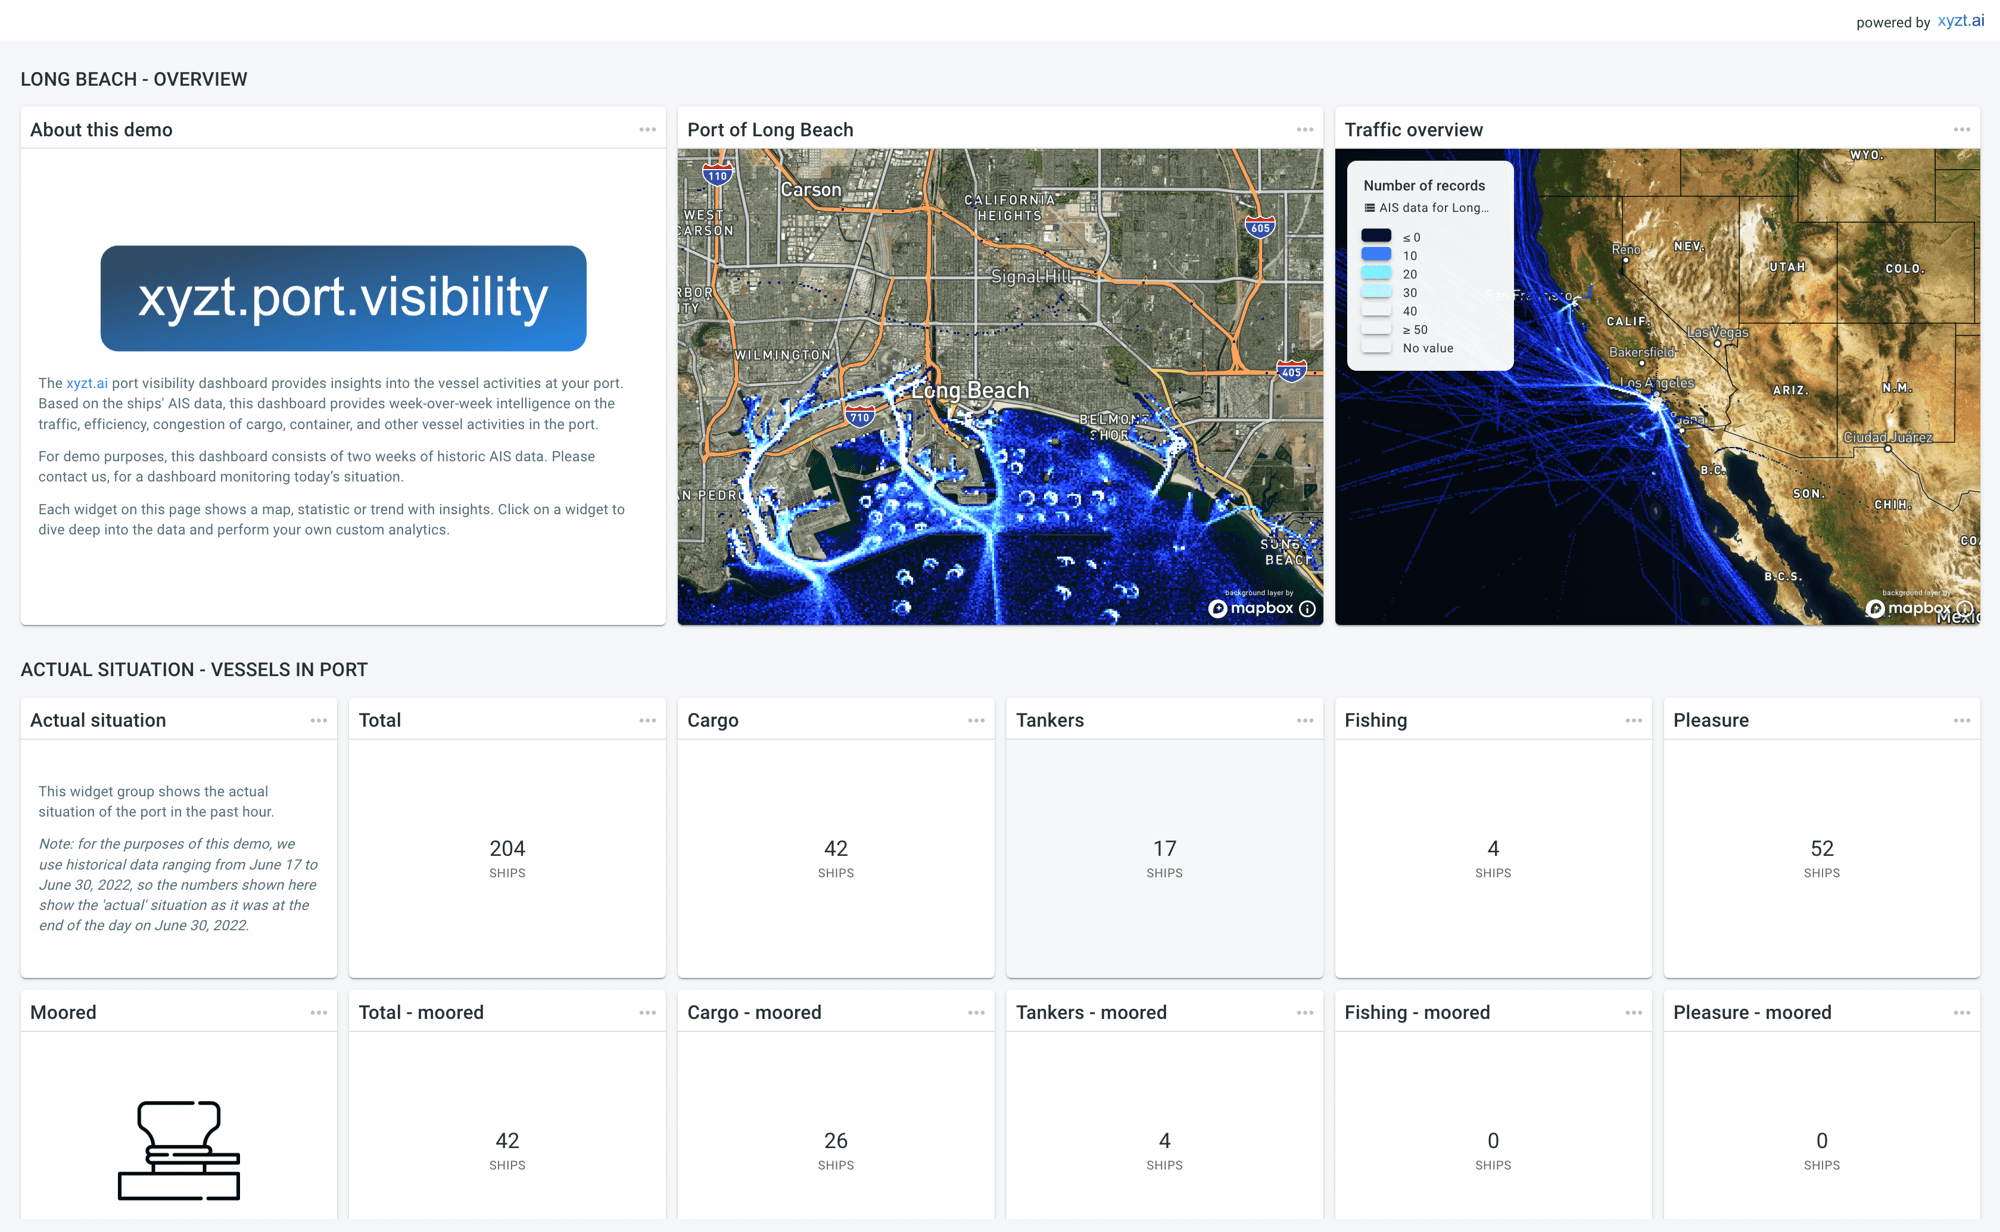Open the options menu on Traffic overview widget
This screenshot has width=2000, height=1232.
(x=1962, y=129)
